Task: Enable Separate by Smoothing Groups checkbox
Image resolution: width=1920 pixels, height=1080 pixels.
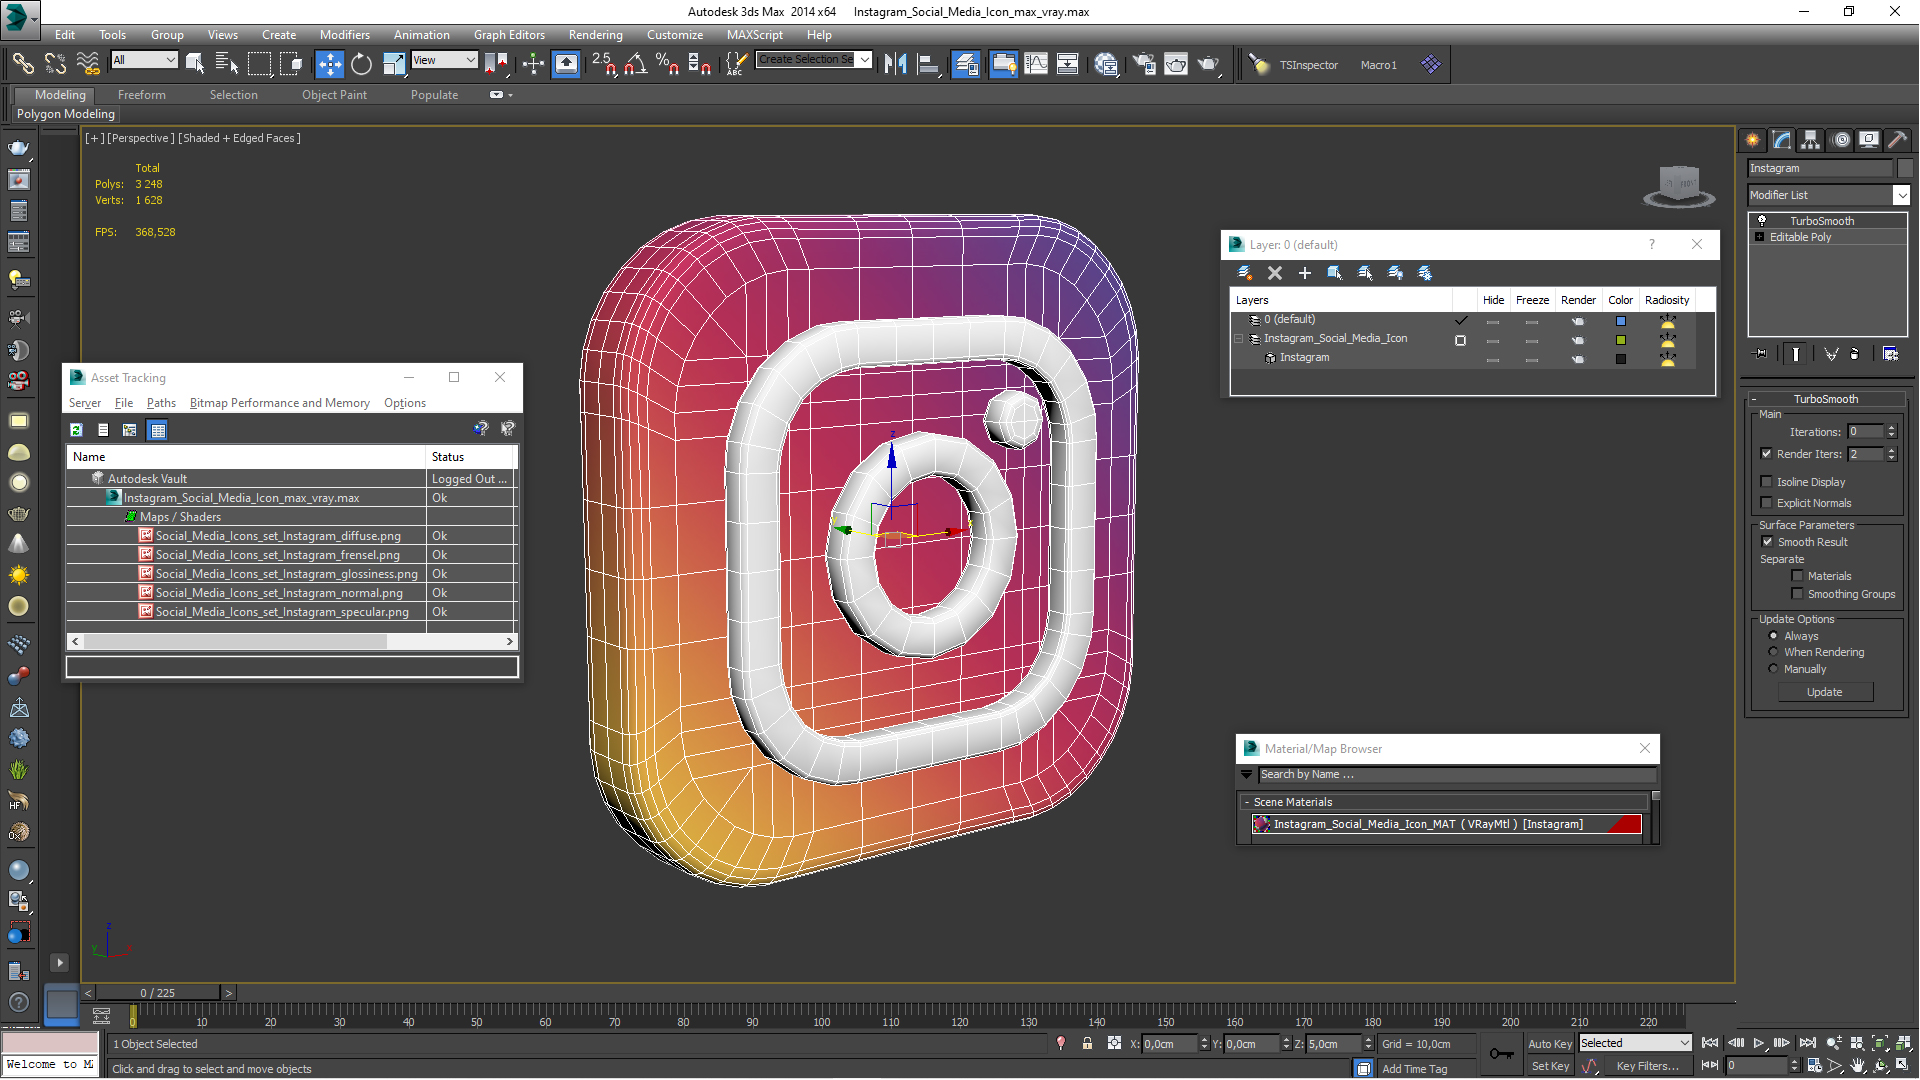Action: pyautogui.click(x=1797, y=594)
